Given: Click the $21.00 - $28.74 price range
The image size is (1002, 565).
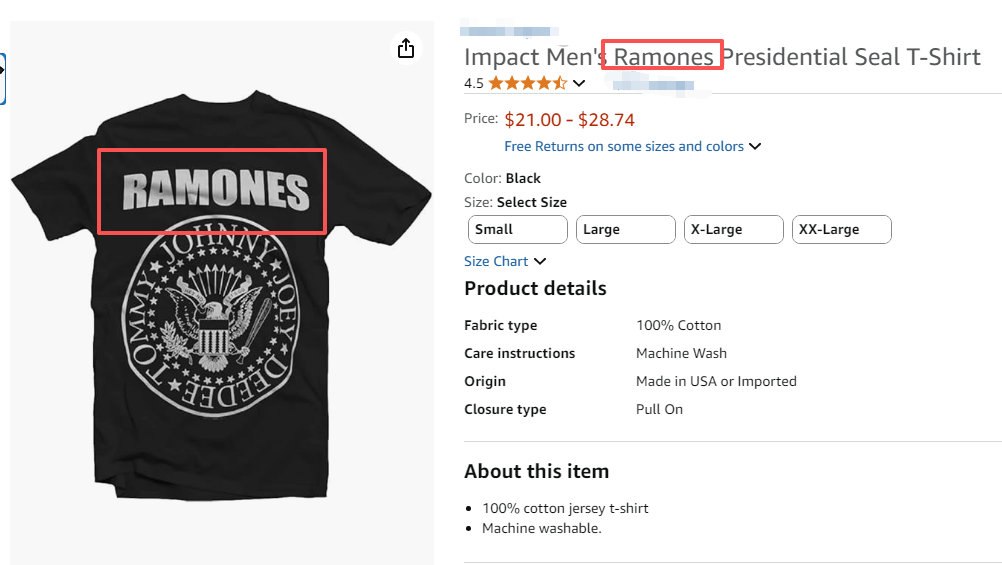Looking at the screenshot, I should tap(569, 120).
